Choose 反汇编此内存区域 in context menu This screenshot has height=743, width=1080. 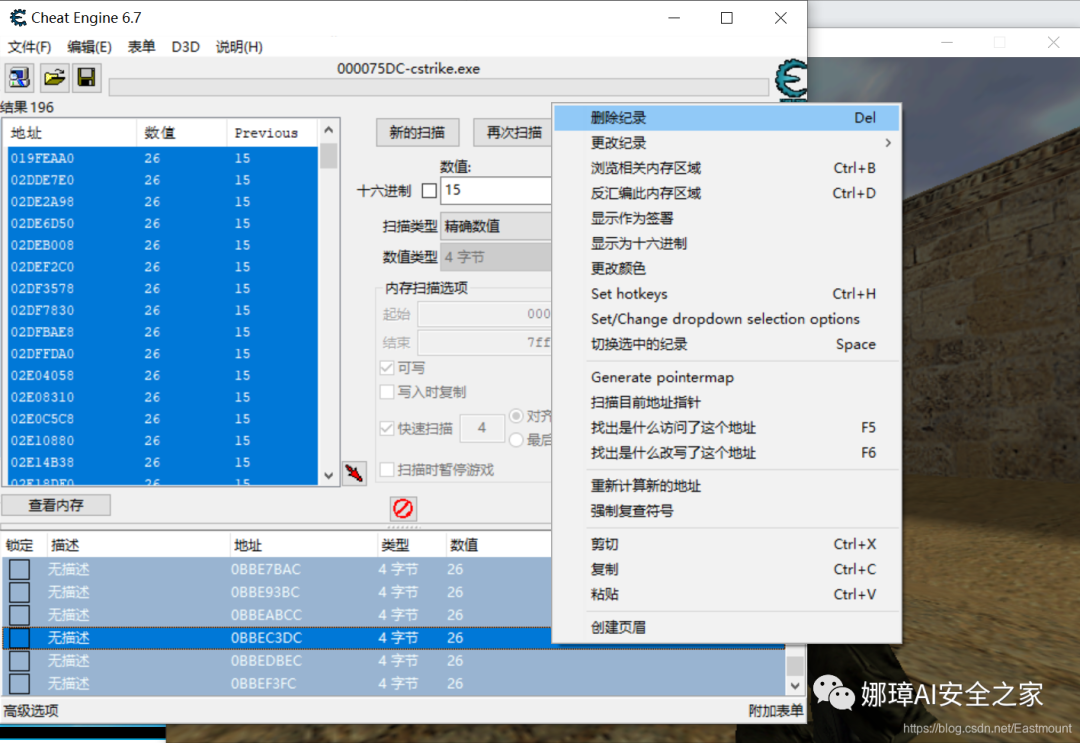[x=727, y=193]
